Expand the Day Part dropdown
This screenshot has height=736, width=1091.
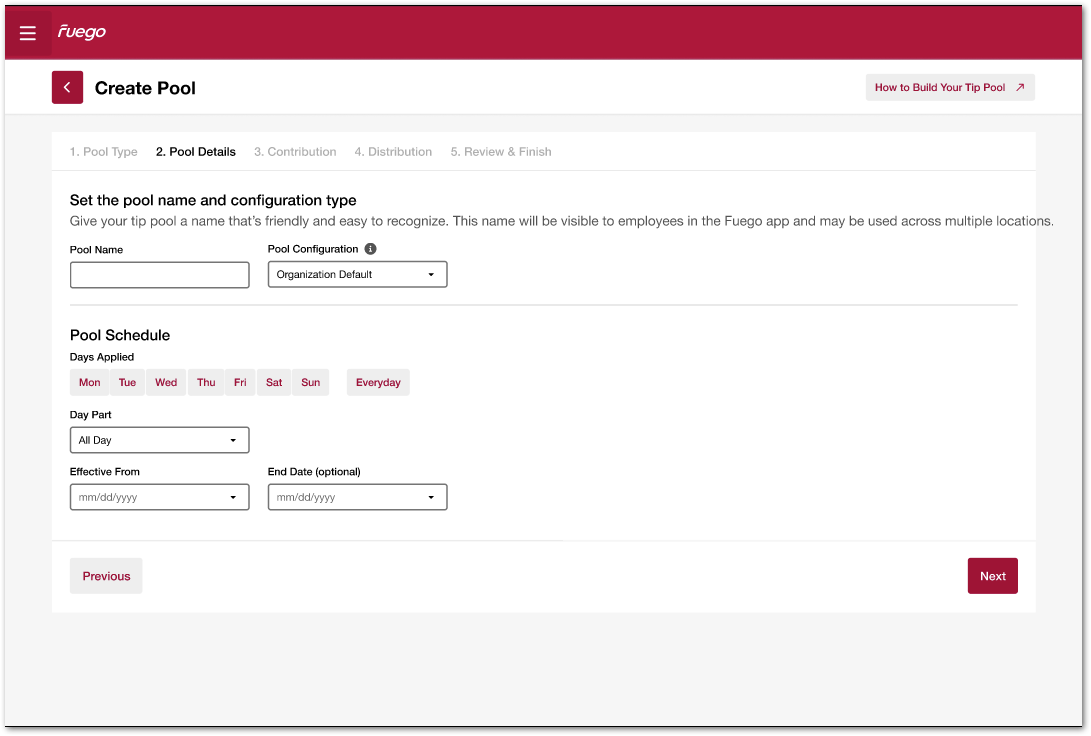pos(159,440)
